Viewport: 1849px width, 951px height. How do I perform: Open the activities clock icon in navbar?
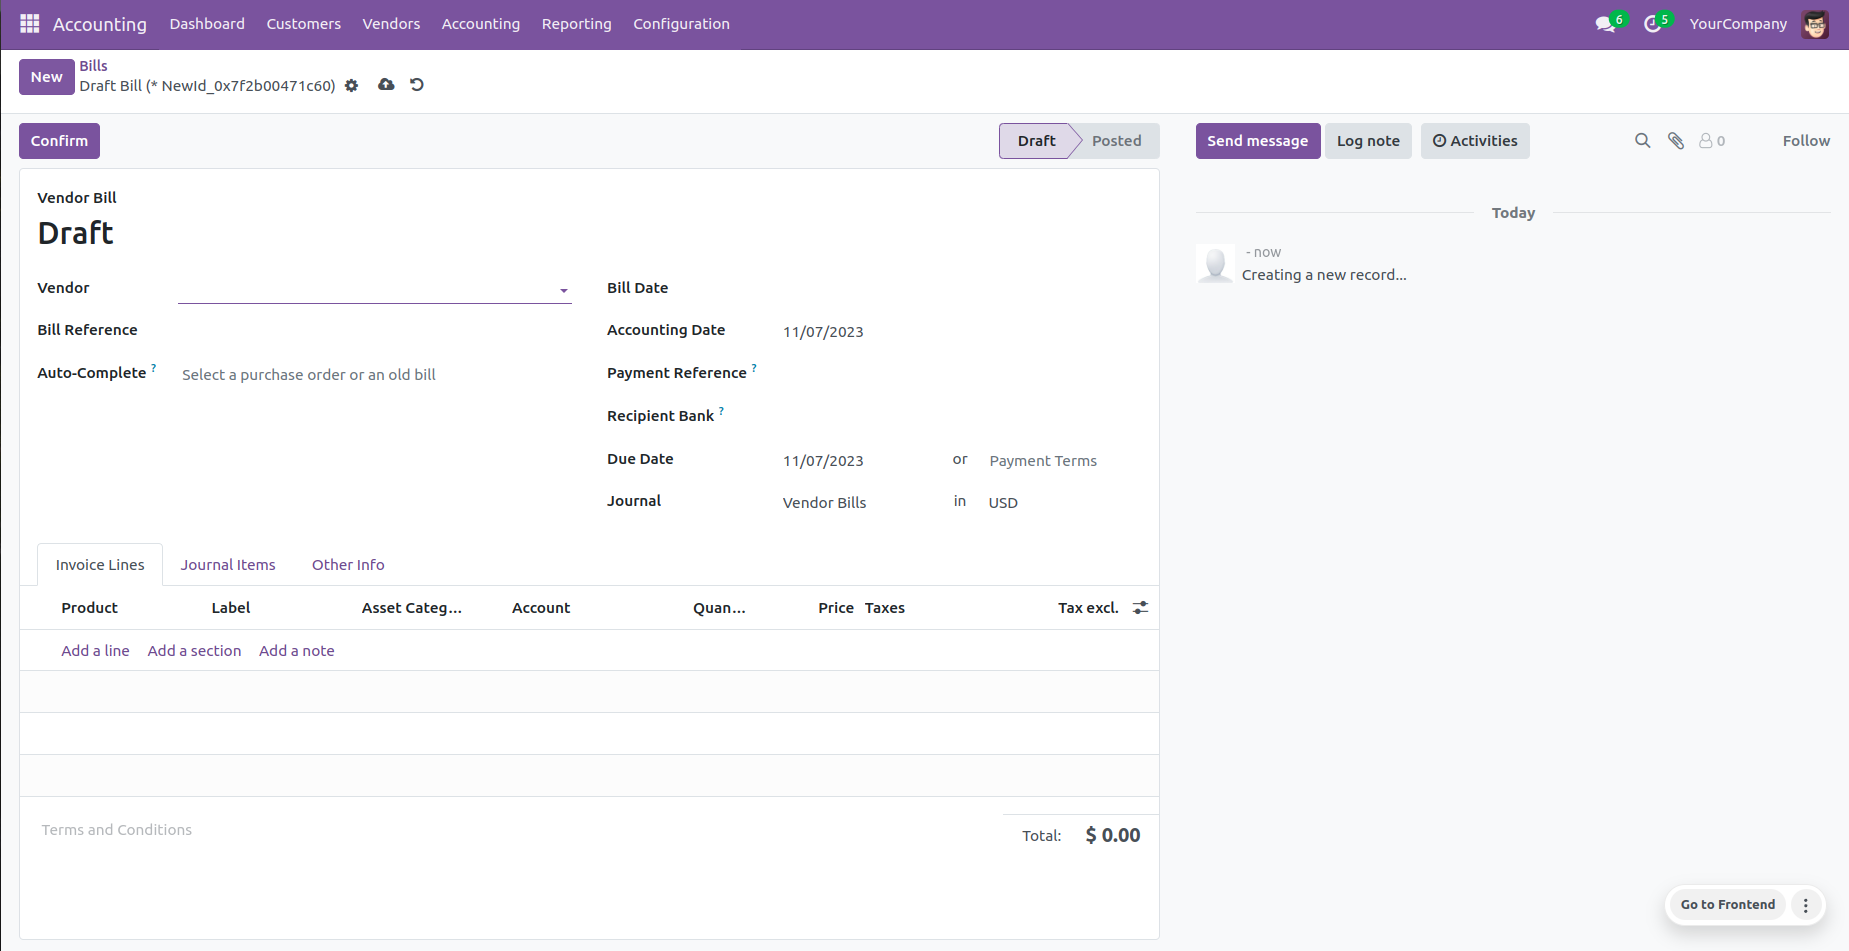(1653, 24)
